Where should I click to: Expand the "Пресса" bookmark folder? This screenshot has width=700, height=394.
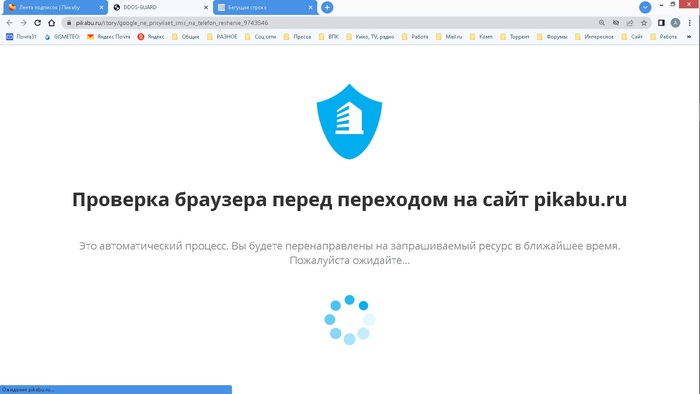coord(297,37)
